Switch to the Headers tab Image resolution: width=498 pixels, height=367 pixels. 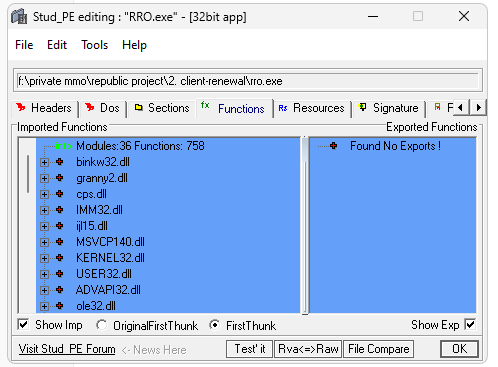44,108
